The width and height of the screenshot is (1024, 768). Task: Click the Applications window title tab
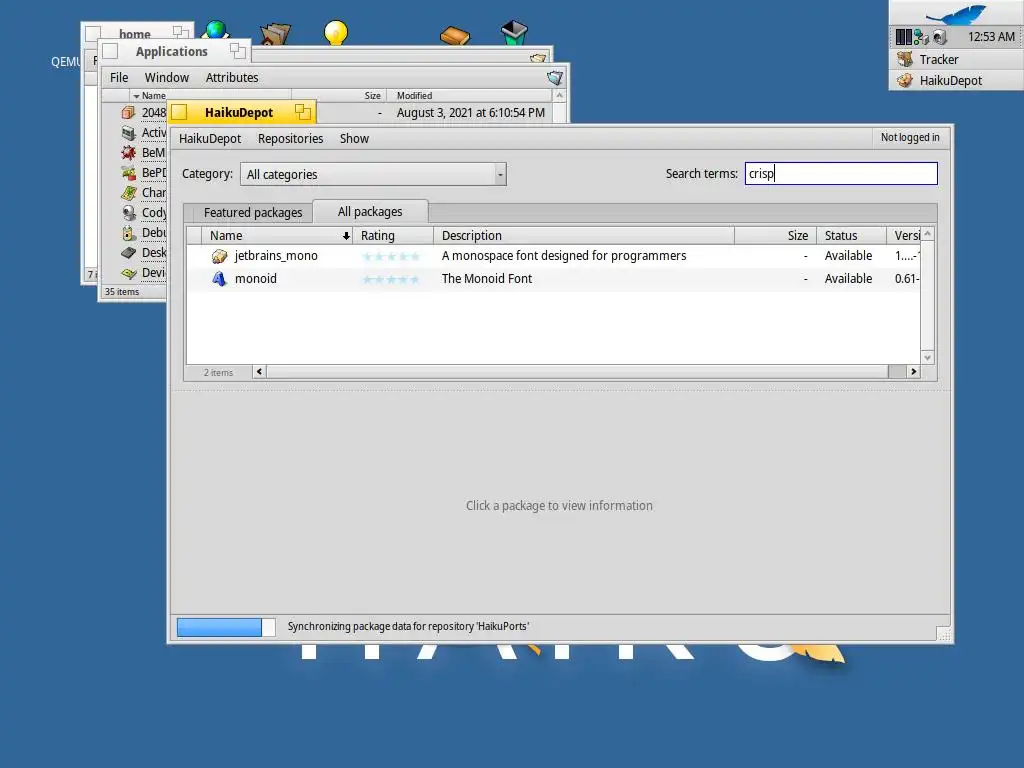(174, 52)
